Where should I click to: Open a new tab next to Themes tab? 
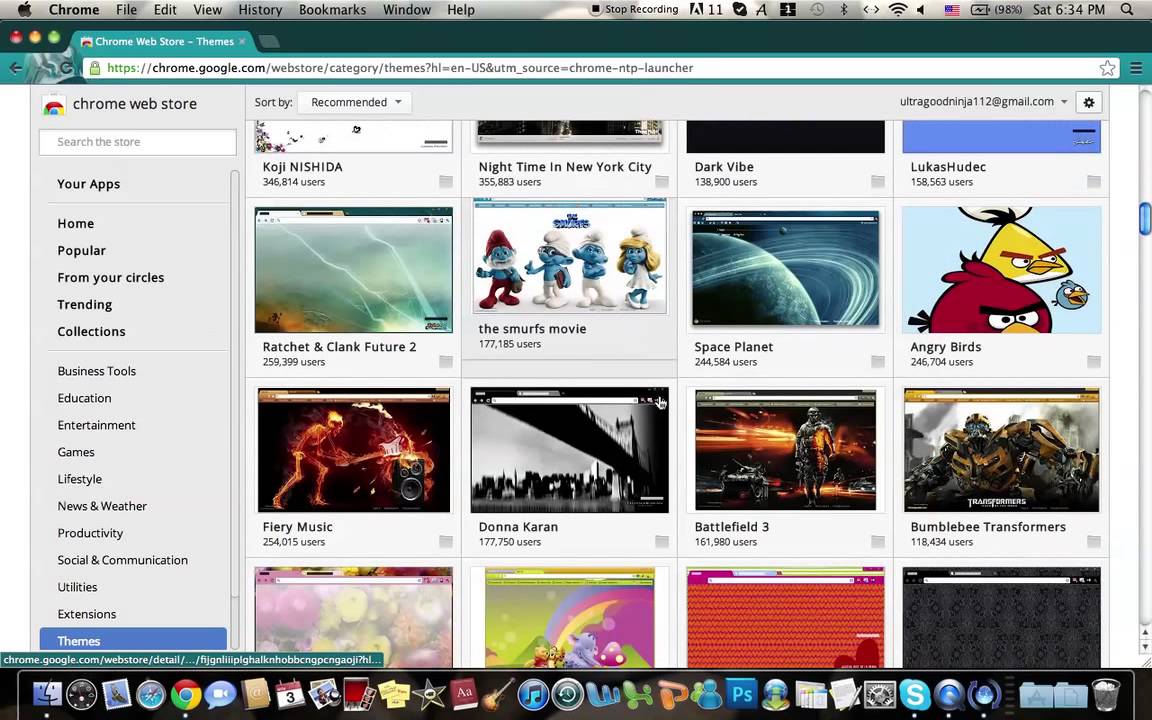(269, 42)
